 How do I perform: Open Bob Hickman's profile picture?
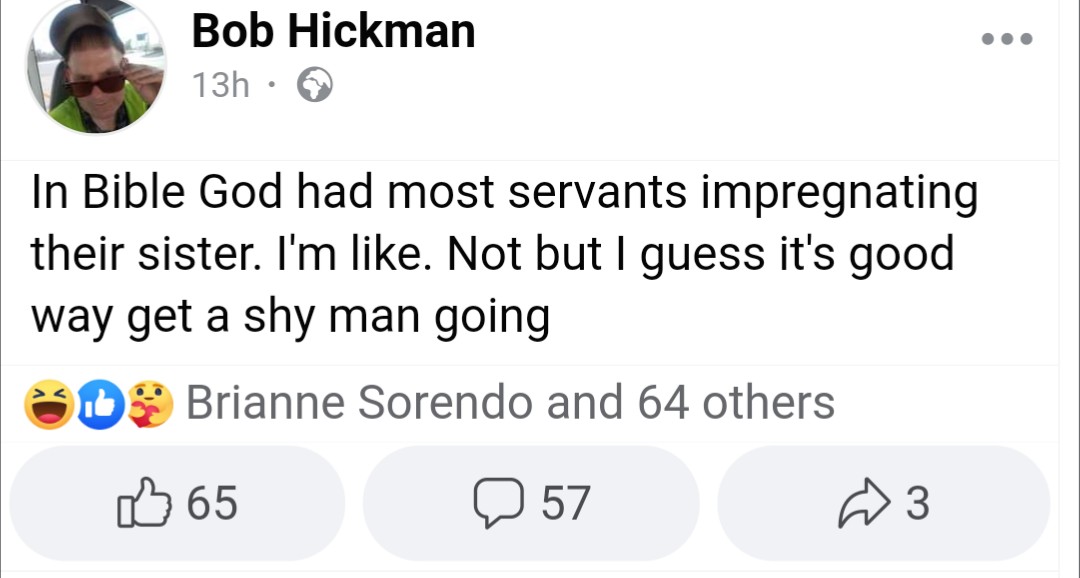coord(96,66)
